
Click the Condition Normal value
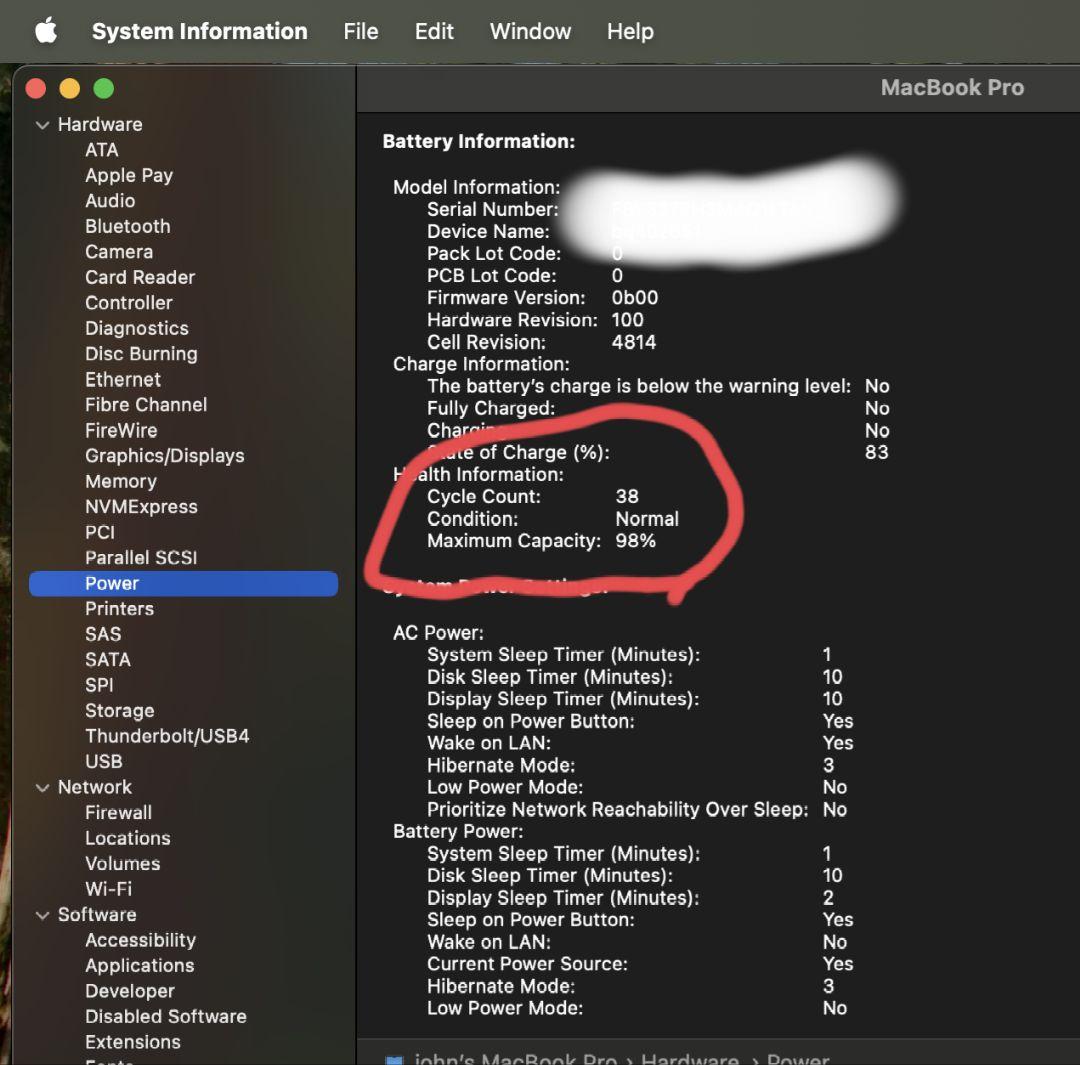[647, 519]
